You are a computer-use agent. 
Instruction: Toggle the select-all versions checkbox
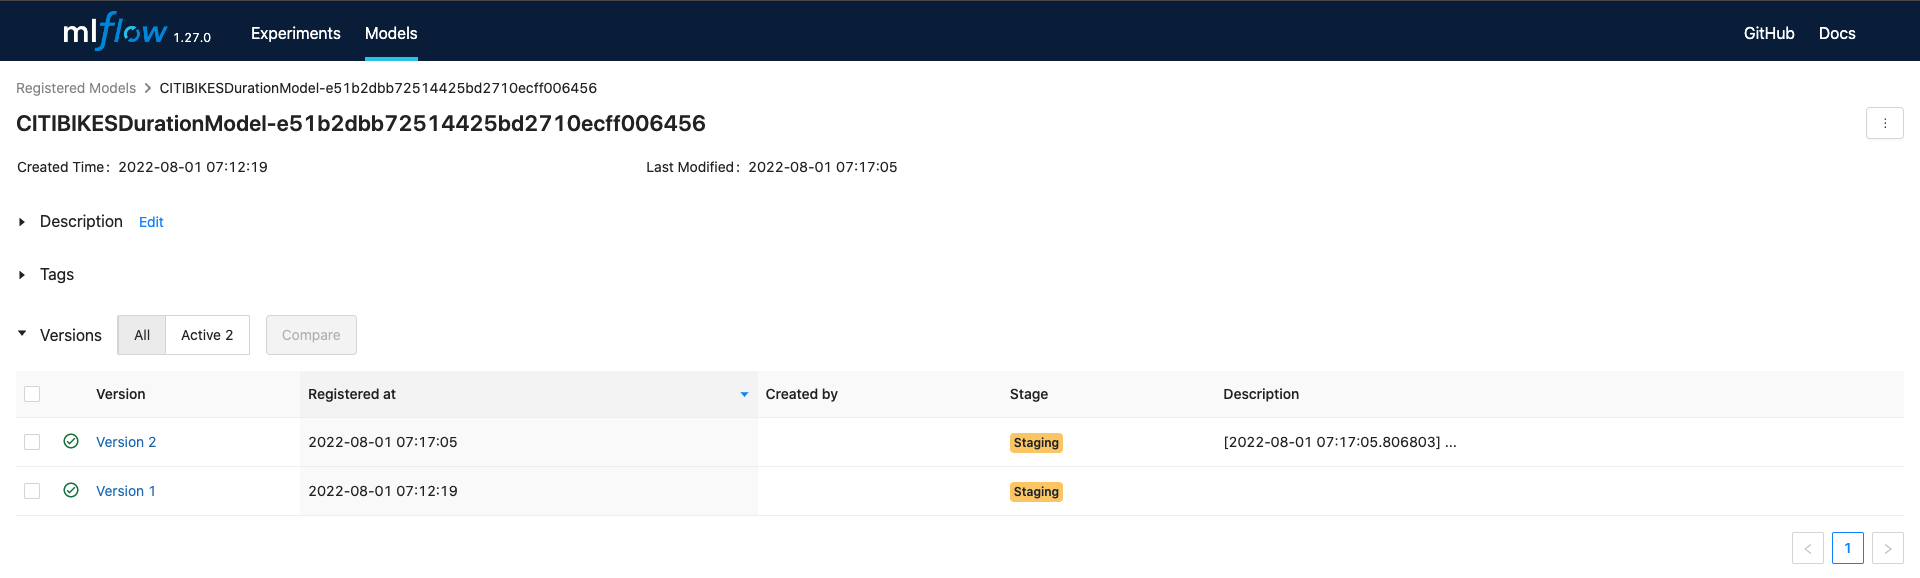(x=32, y=394)
